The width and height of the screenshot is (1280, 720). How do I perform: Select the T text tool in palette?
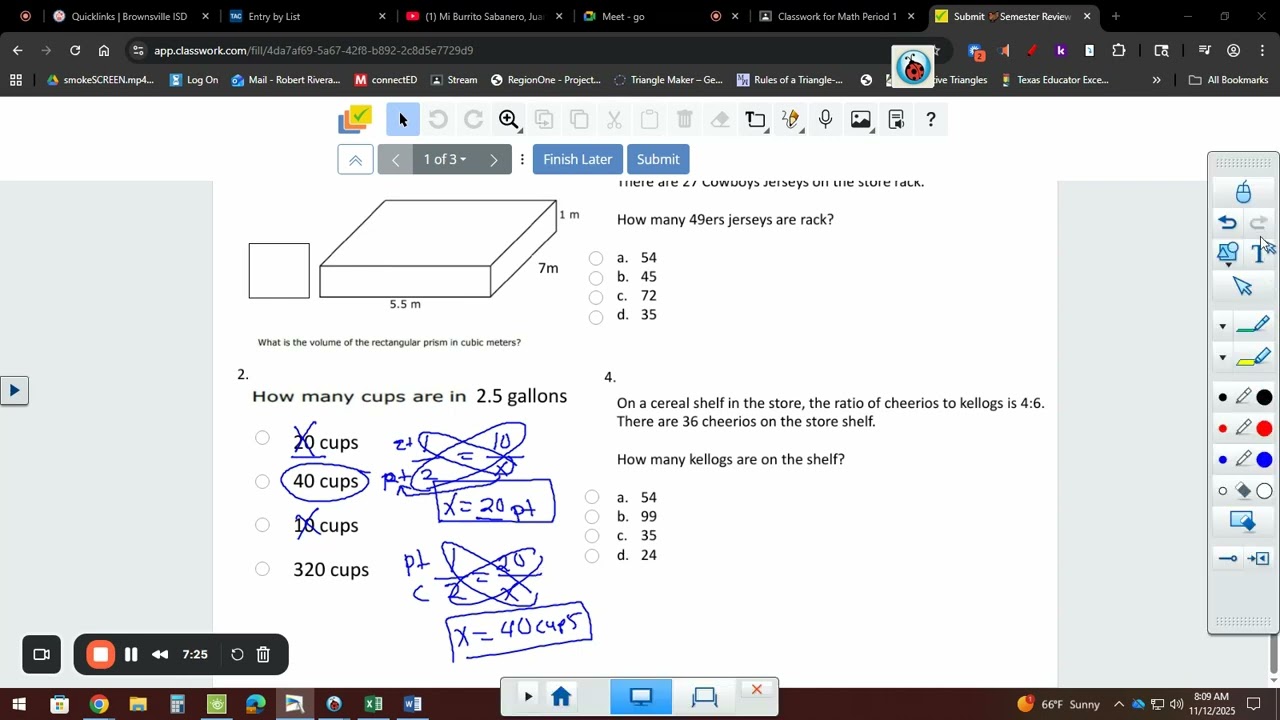pyautogui.click(x=1258, y=254)
